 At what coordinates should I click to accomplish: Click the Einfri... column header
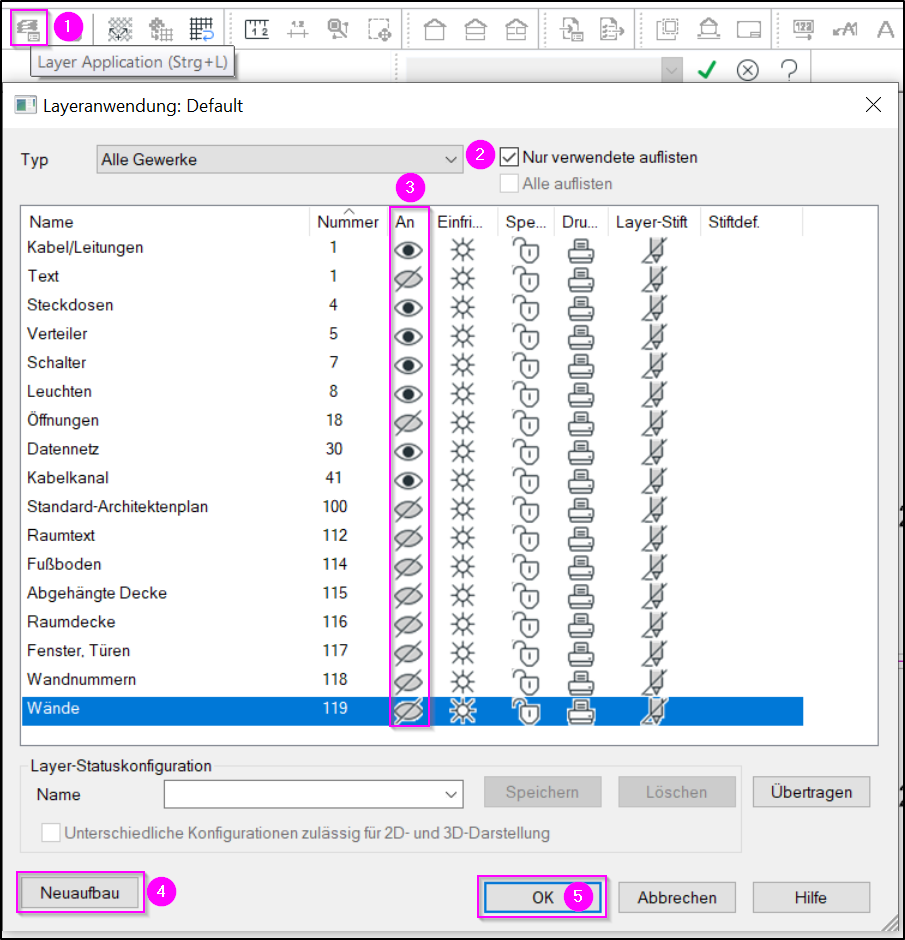click(x=463, y=222)
